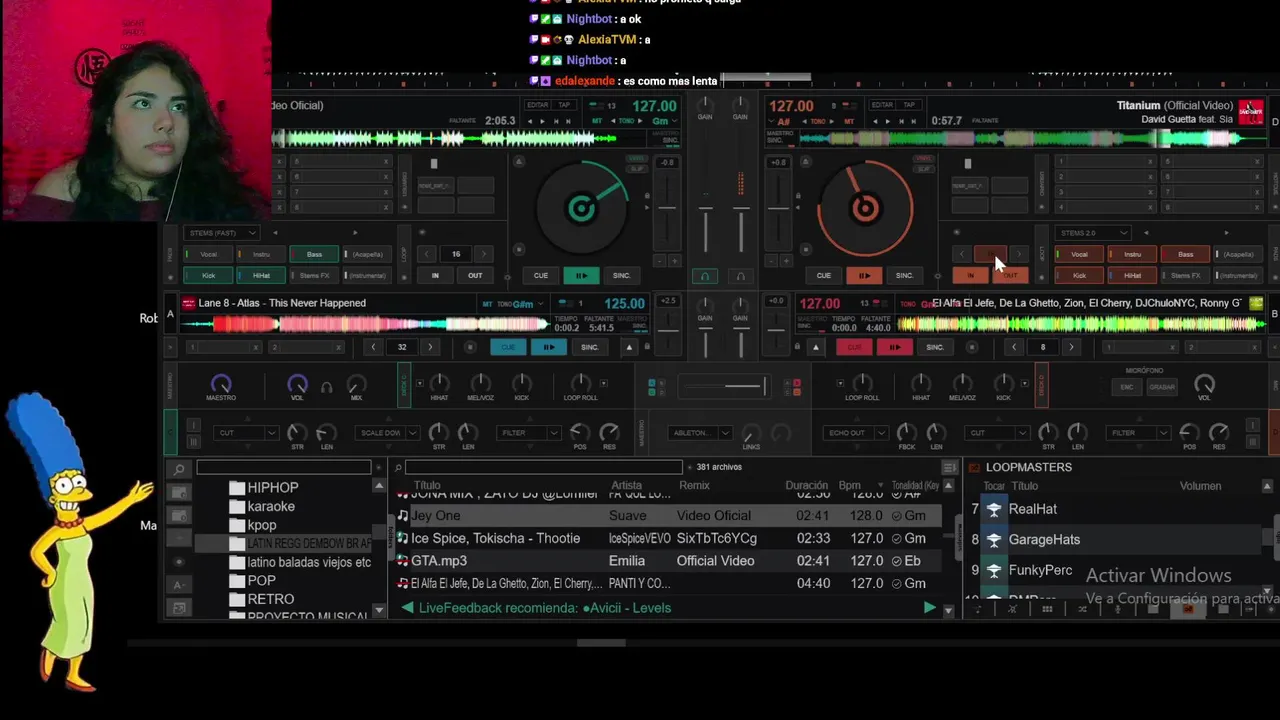Open the ECHO OUT effect dropdown
The width and height of the screenshot is (1280, 720).
point(857,433)
